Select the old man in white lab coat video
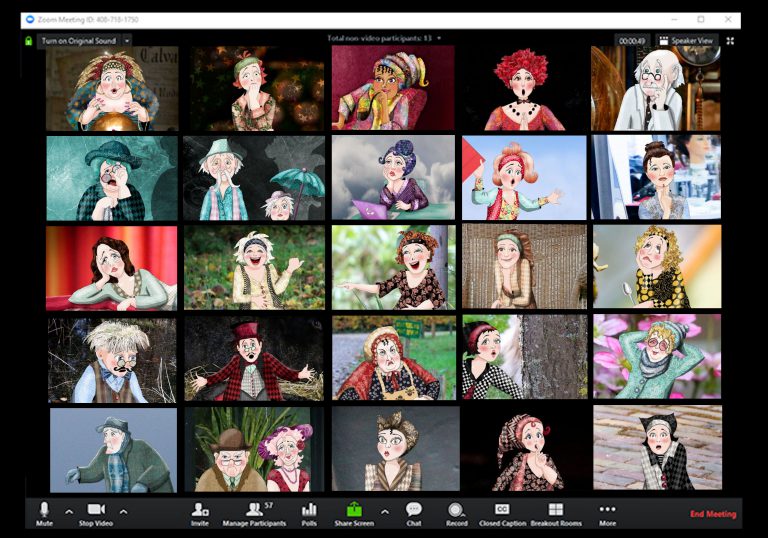The width and height of the screenshot is (768, 538). [656, 89]
